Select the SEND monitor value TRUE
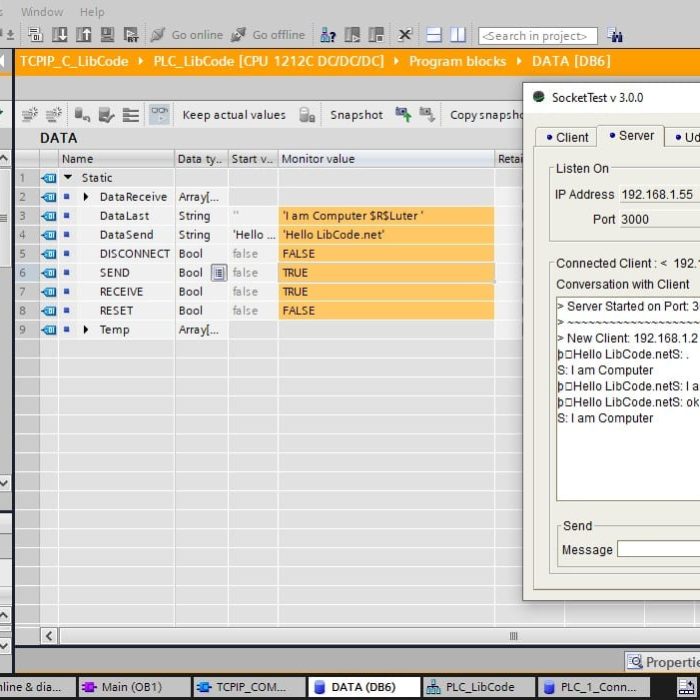Image resolution: width=700 pixels, height=700 pixels. 386,273
